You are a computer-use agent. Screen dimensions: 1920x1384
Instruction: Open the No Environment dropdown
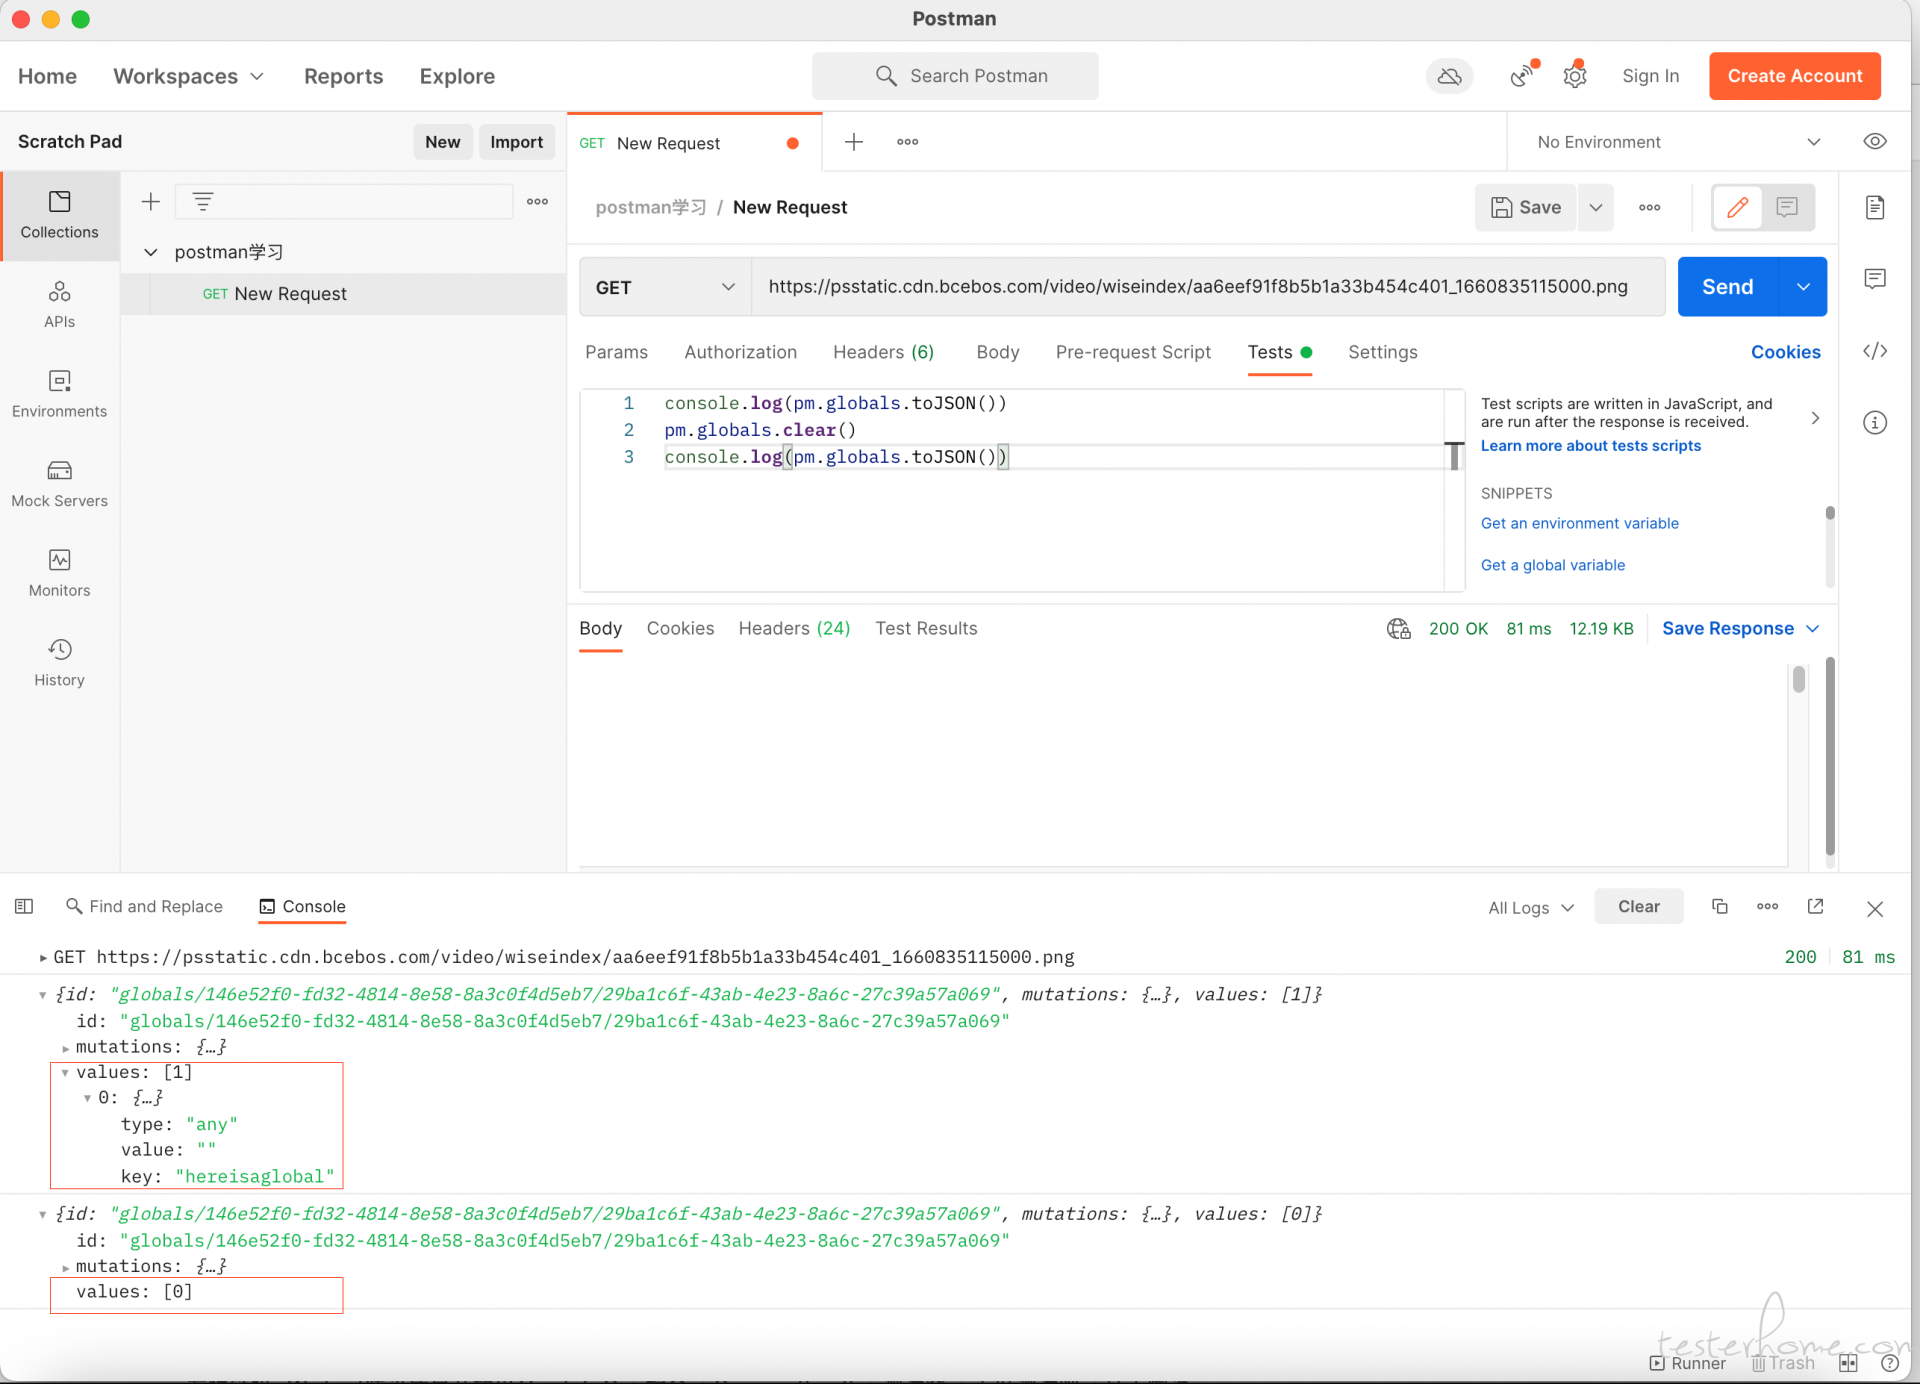pos(1677,142)
